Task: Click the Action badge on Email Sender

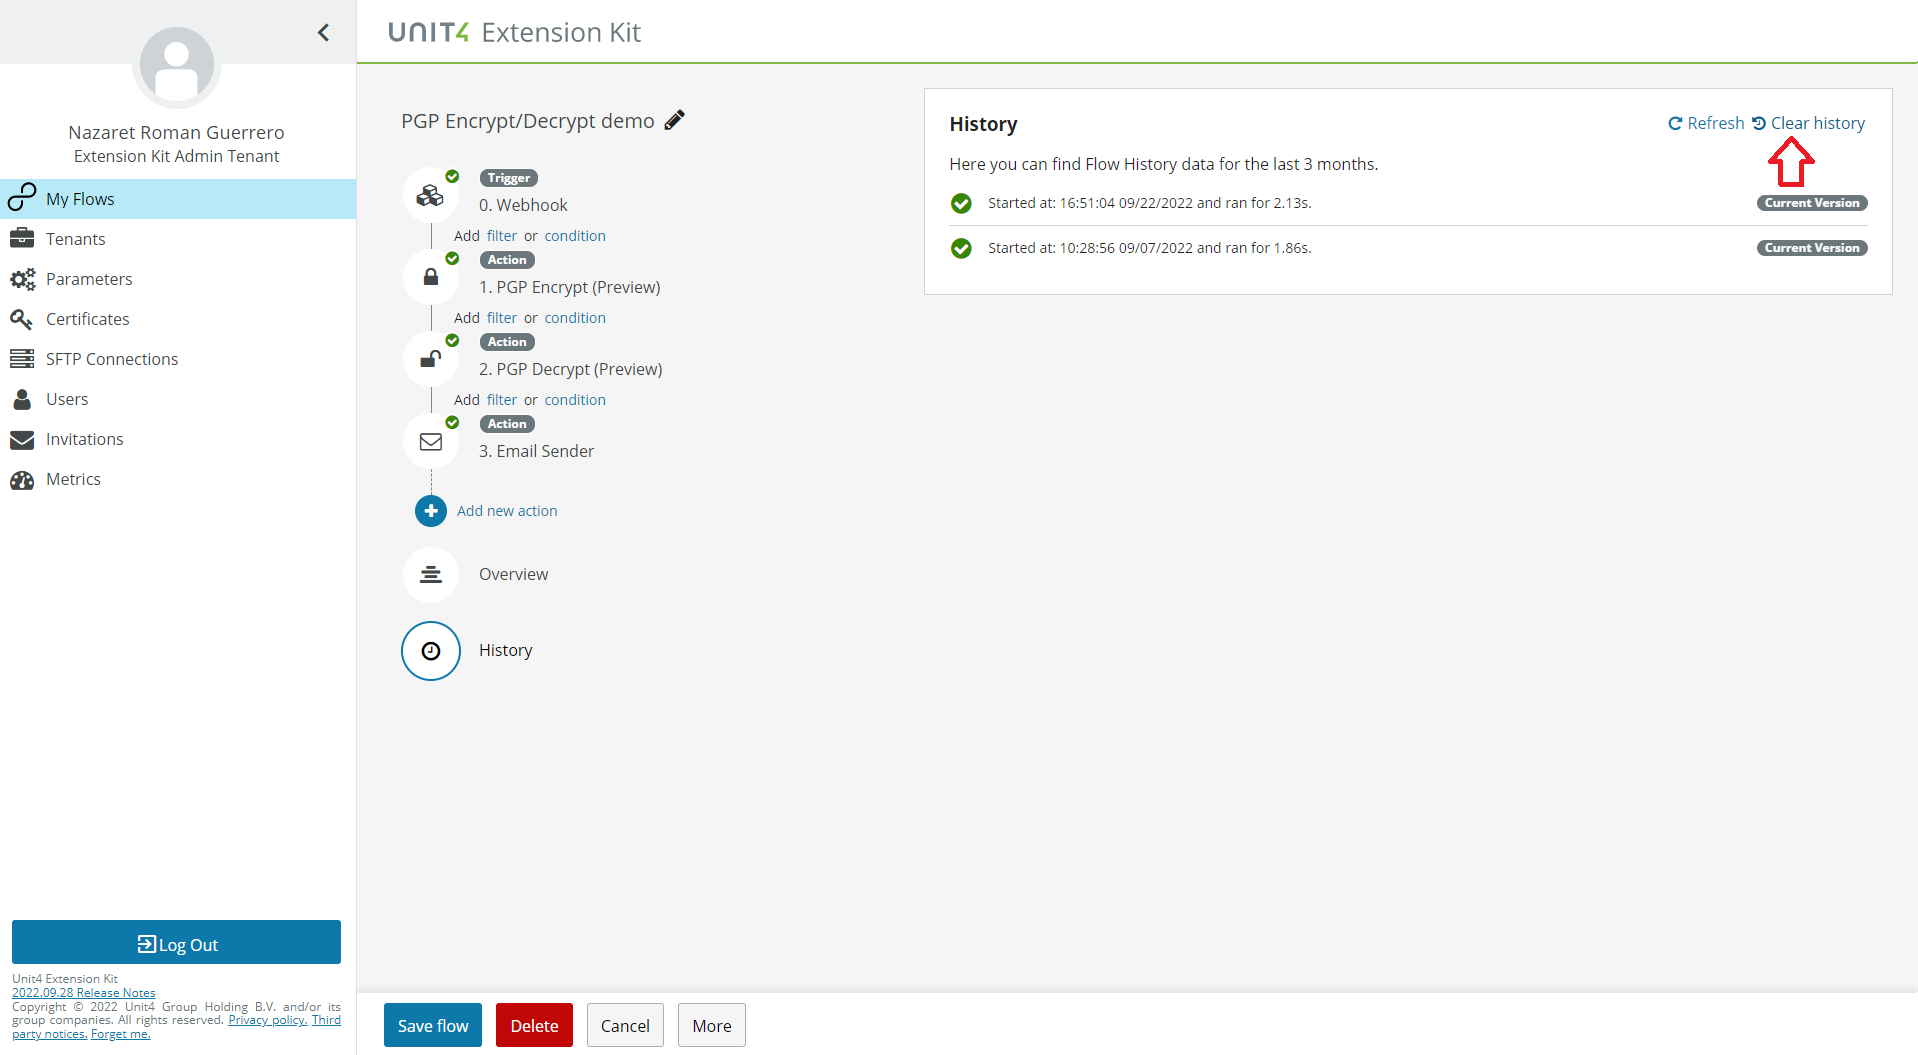Action: [507, 424]
